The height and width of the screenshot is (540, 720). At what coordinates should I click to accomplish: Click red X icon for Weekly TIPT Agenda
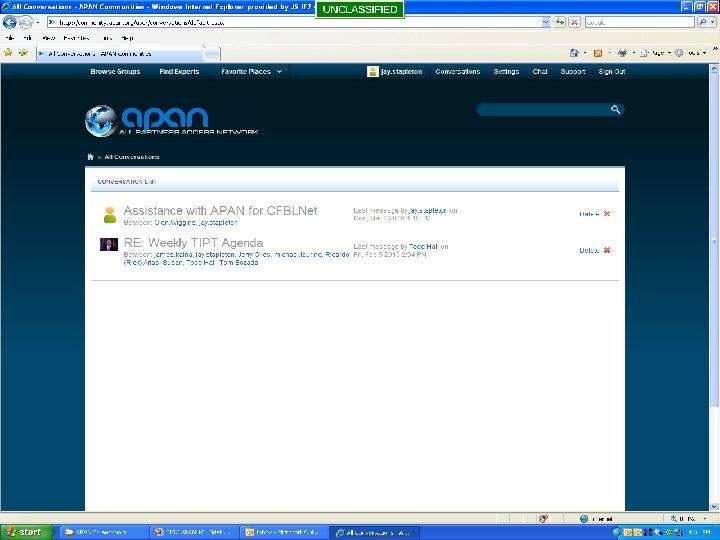(x=607, y=250)
